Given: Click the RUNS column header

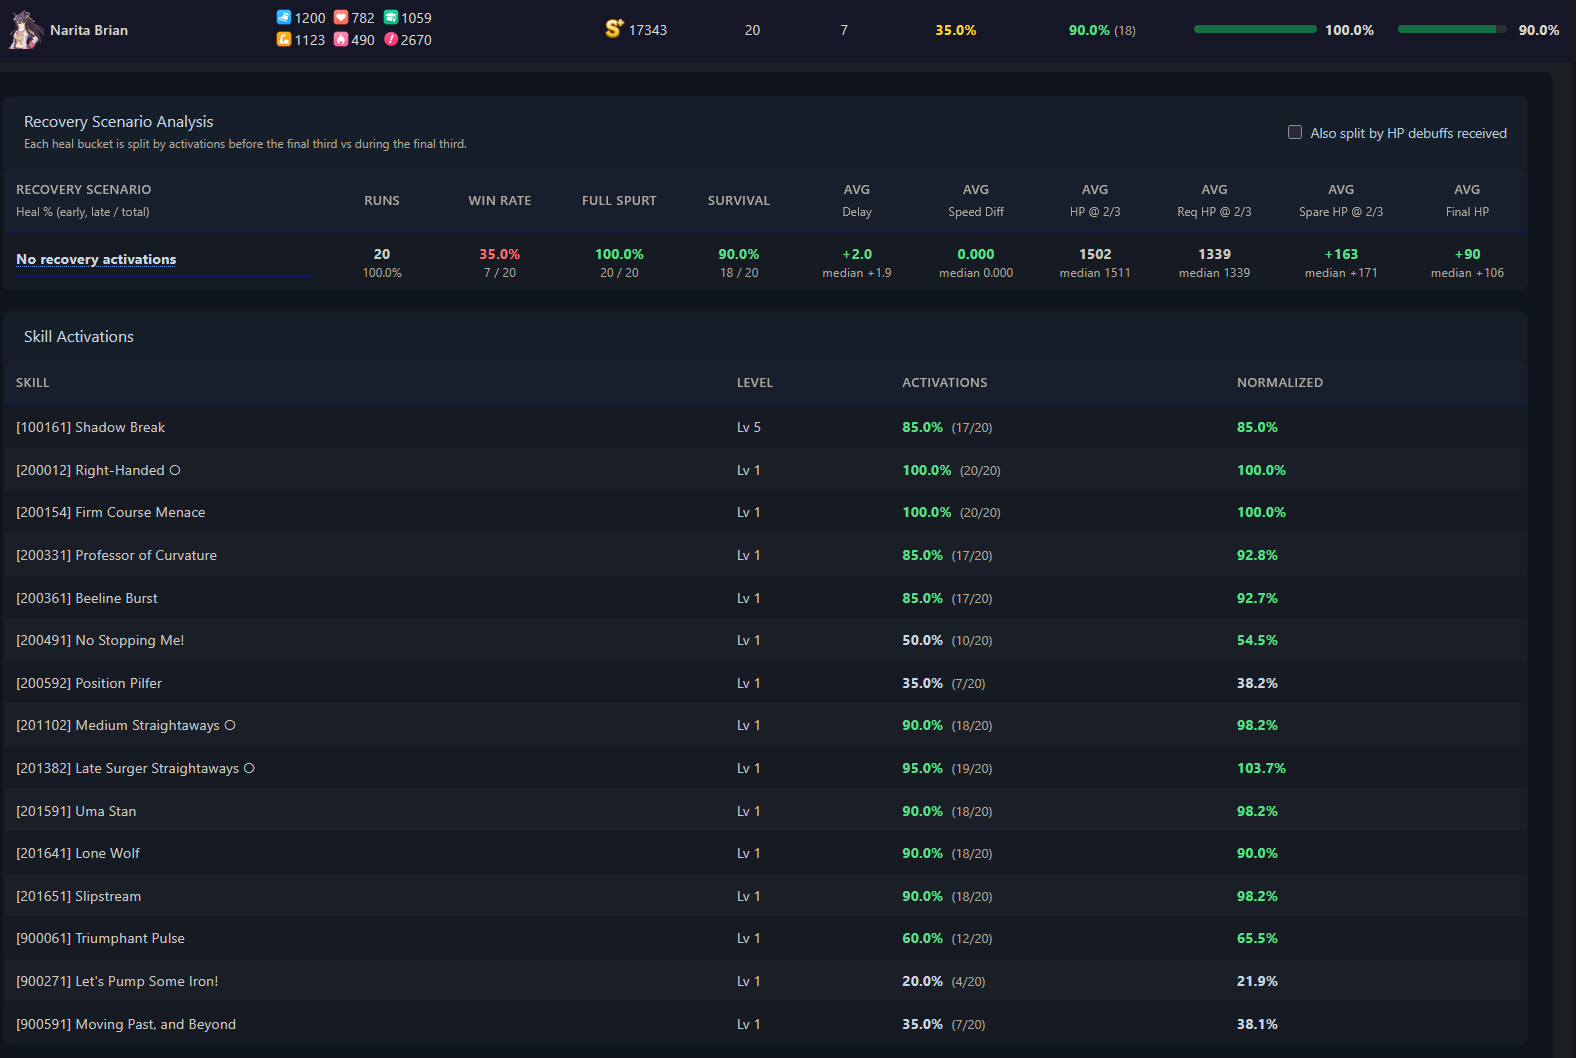Looking at the screenshot, I should coord(382,201).
